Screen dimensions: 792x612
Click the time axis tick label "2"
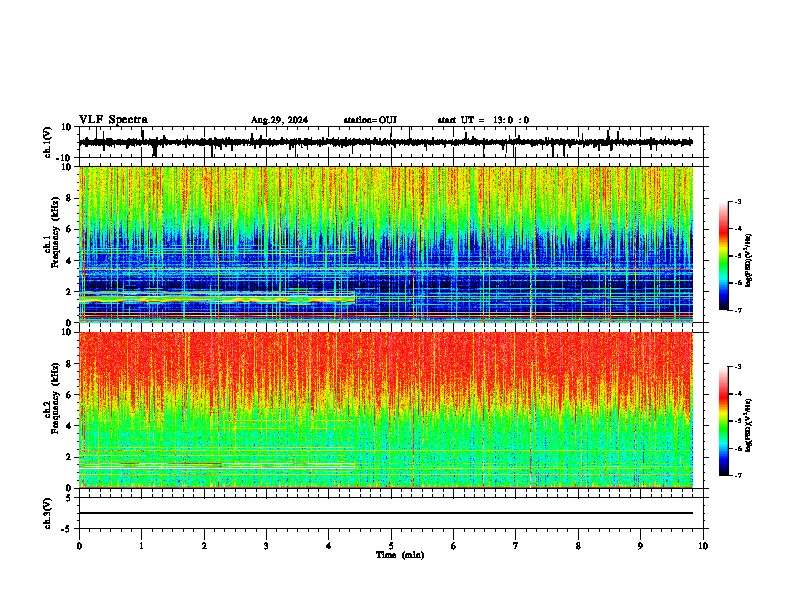(204, 546)
